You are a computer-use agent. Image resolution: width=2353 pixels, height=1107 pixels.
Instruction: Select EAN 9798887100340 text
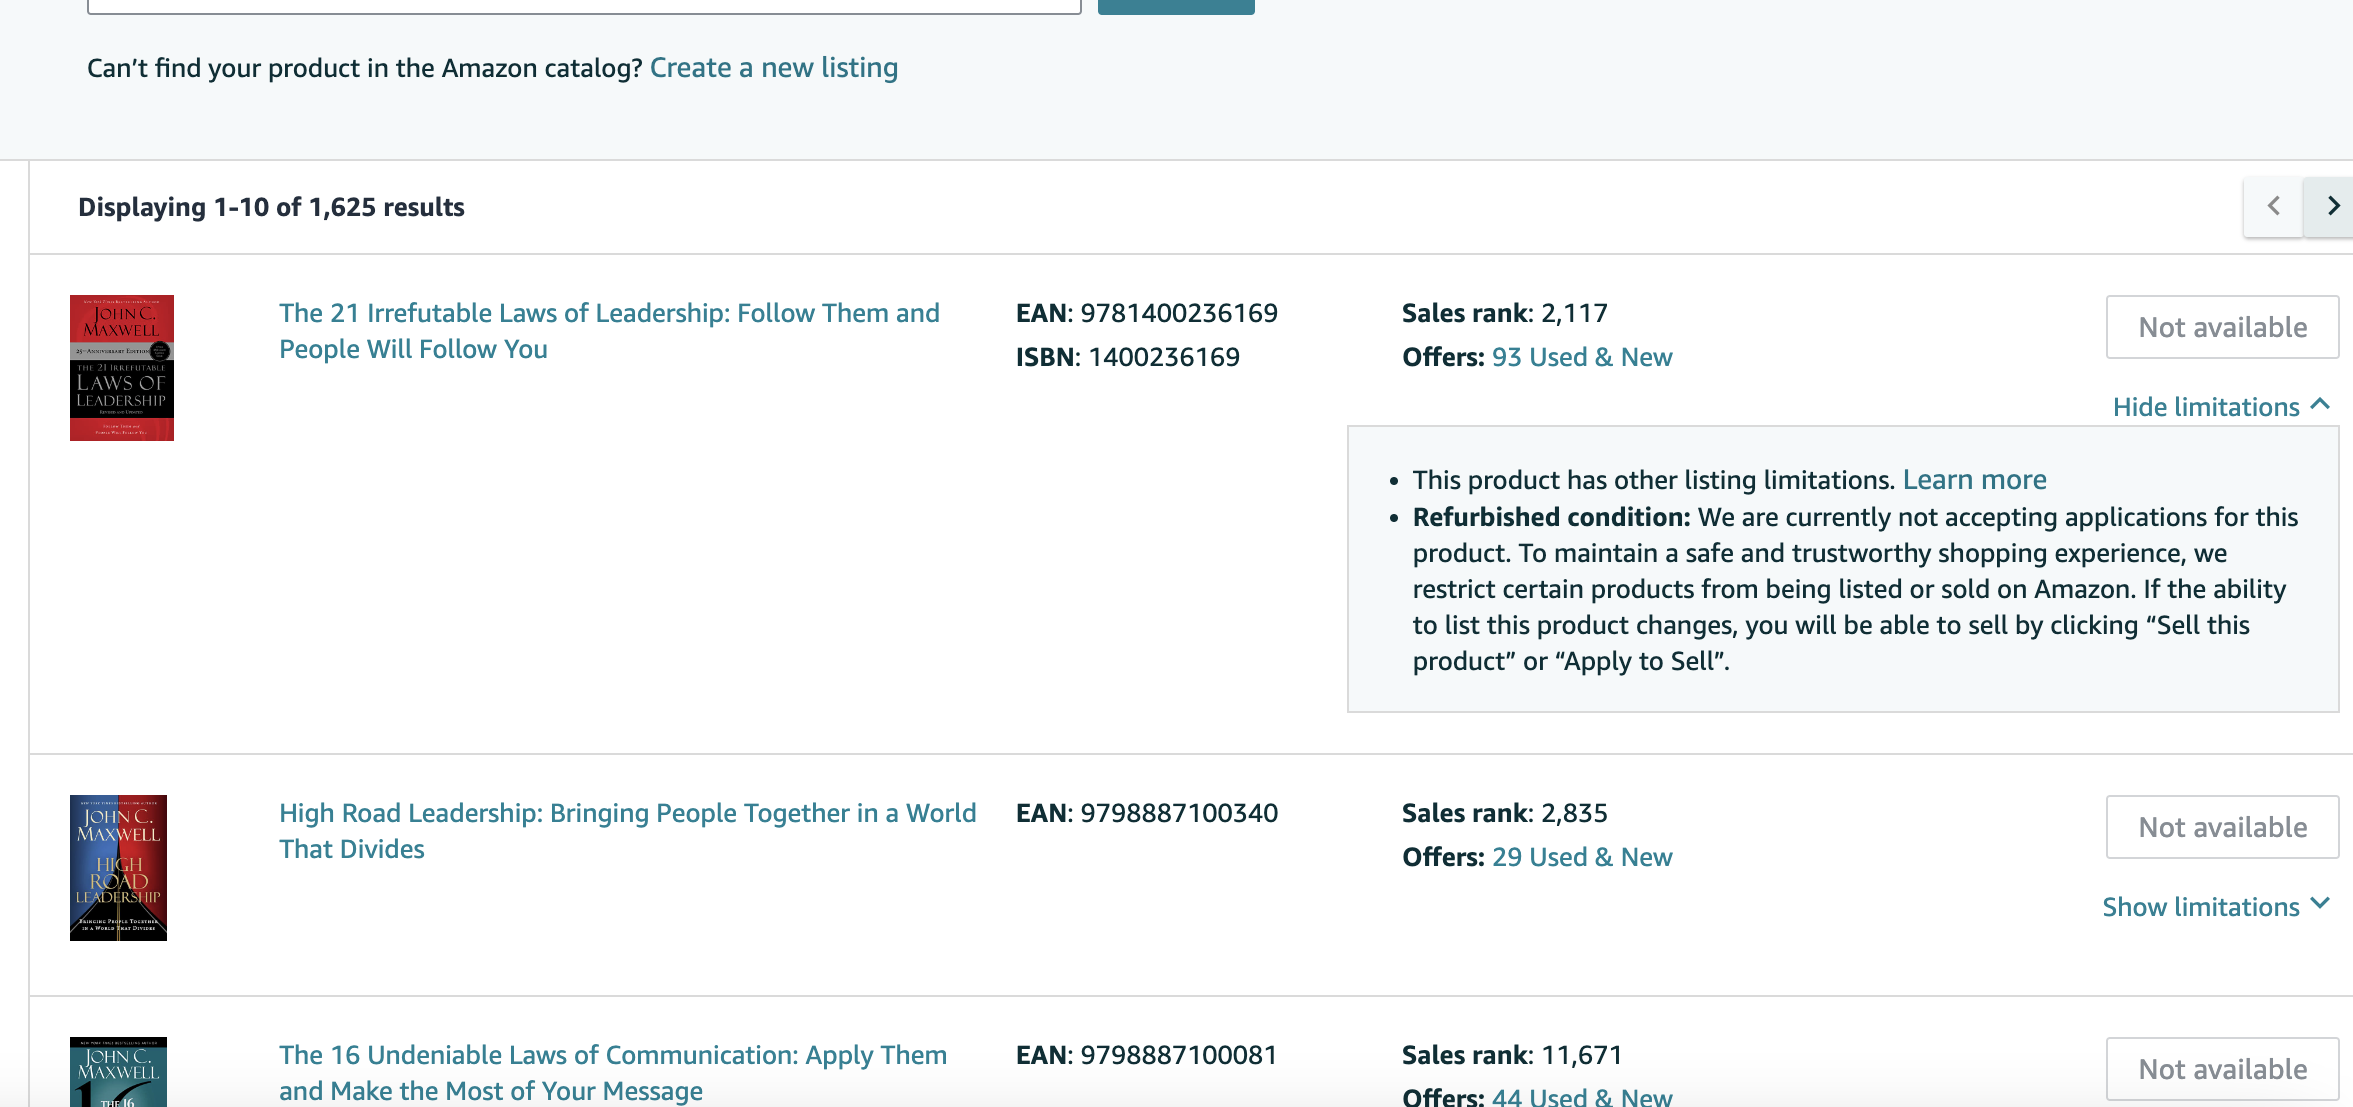click(x=1147, y=813)
